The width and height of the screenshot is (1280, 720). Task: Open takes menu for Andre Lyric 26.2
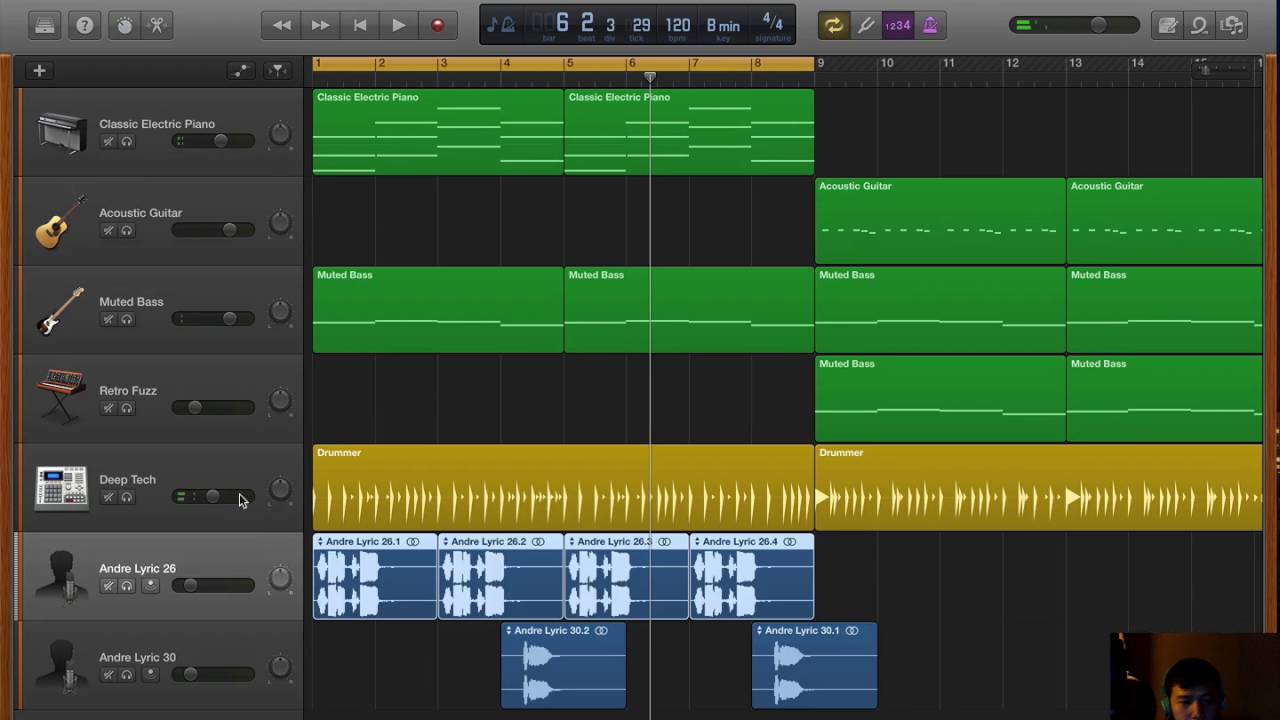(445, 542)
